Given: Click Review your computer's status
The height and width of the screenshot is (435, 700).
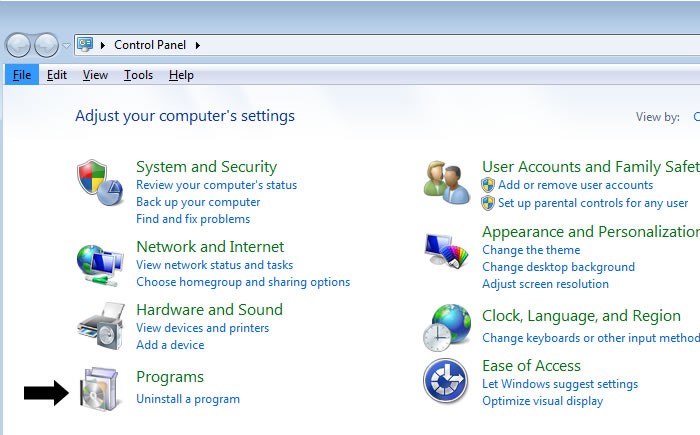Looking at the screenshot, I should 217,185.
